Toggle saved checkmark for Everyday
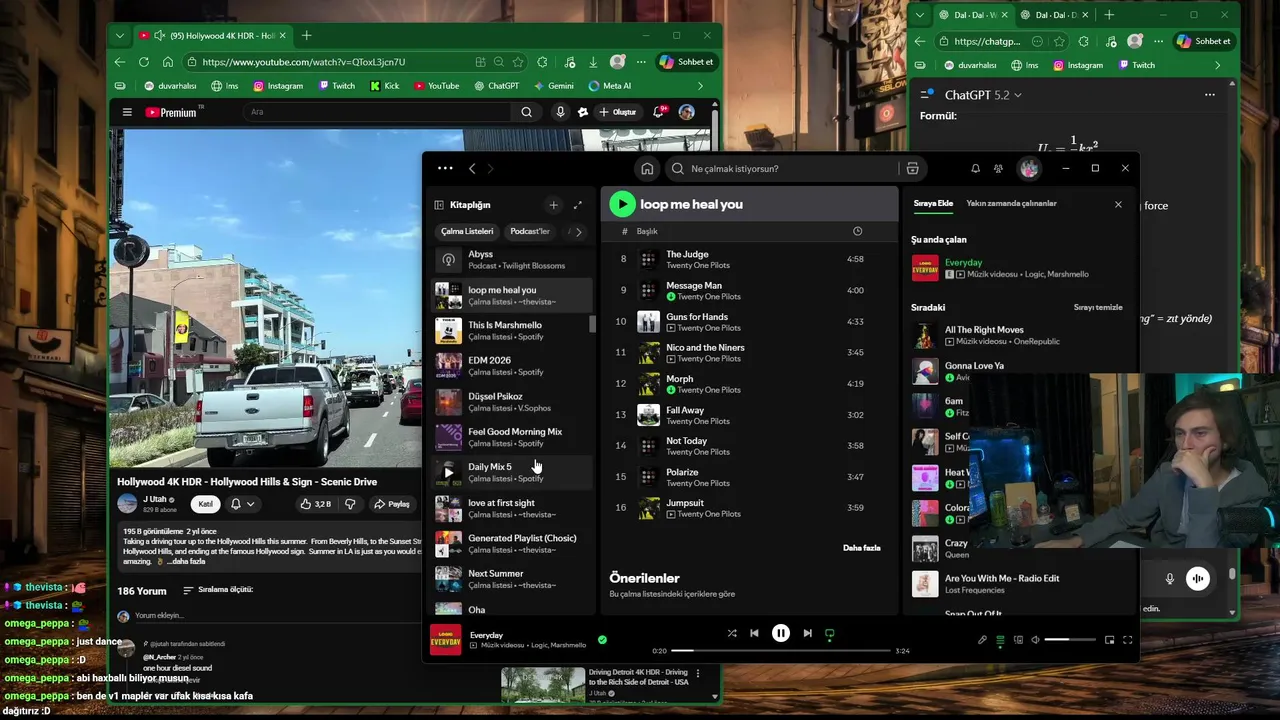The image size is (1280, 720). (x=602, y=639)
